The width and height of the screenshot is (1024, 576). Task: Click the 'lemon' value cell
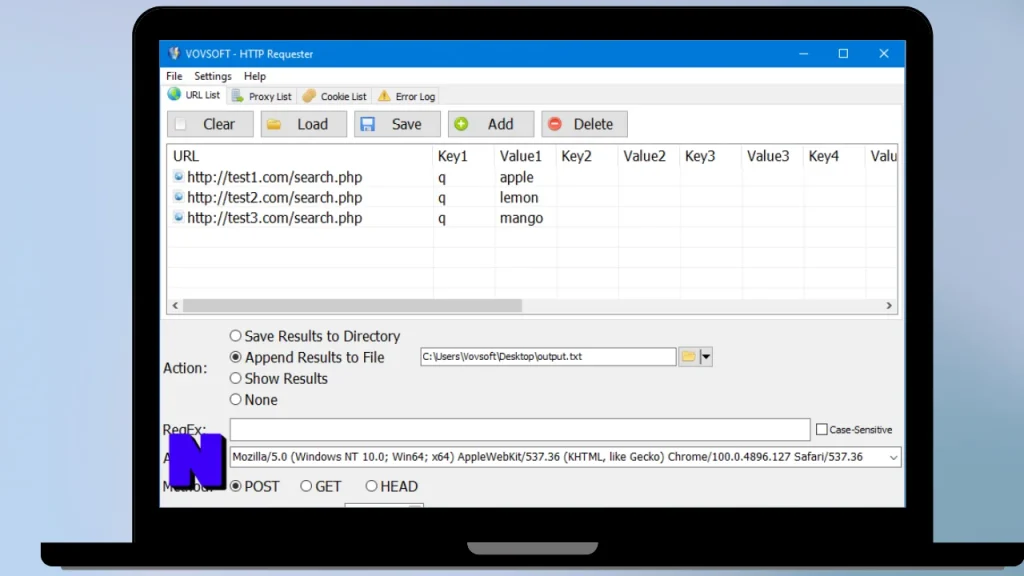[x=519, y=197]
